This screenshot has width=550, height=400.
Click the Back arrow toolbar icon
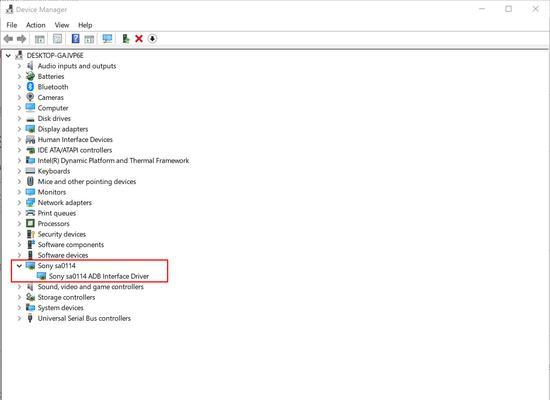[x=8, y=39]
